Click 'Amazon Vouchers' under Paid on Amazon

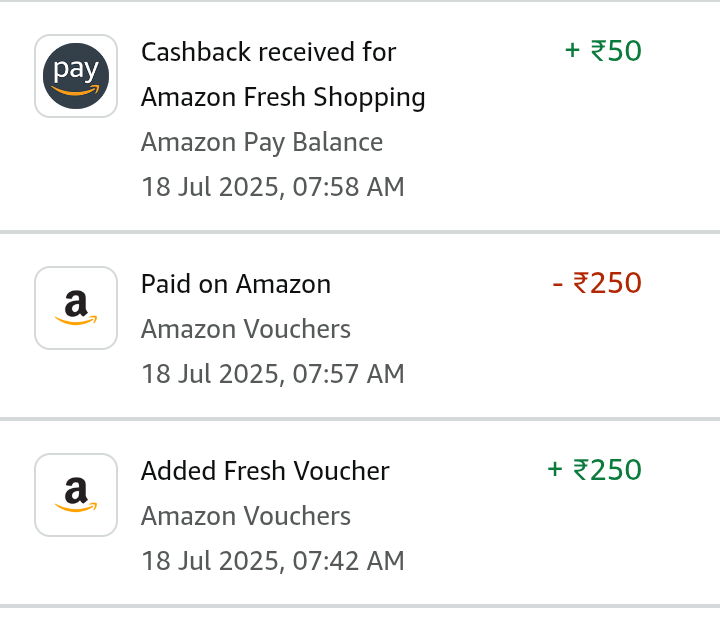pos(246,329)
